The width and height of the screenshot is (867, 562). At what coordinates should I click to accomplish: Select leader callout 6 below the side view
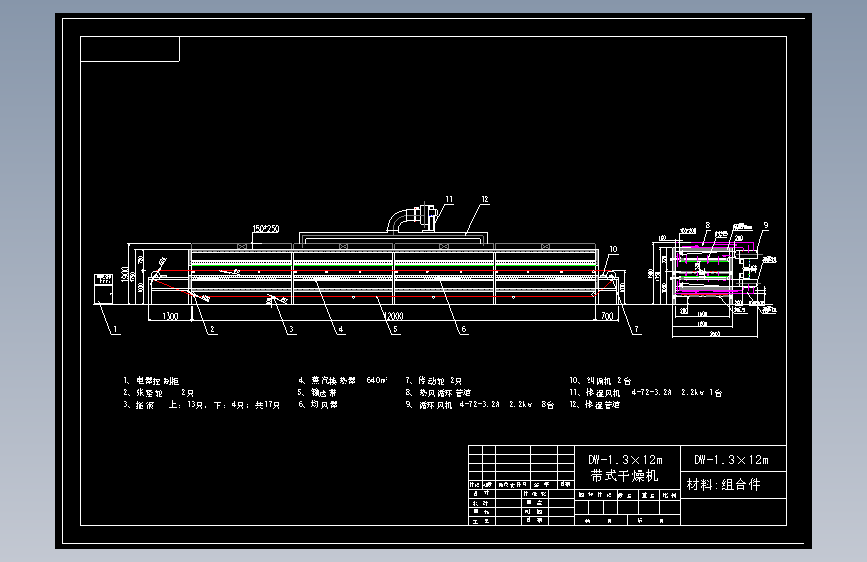point(463,329)
